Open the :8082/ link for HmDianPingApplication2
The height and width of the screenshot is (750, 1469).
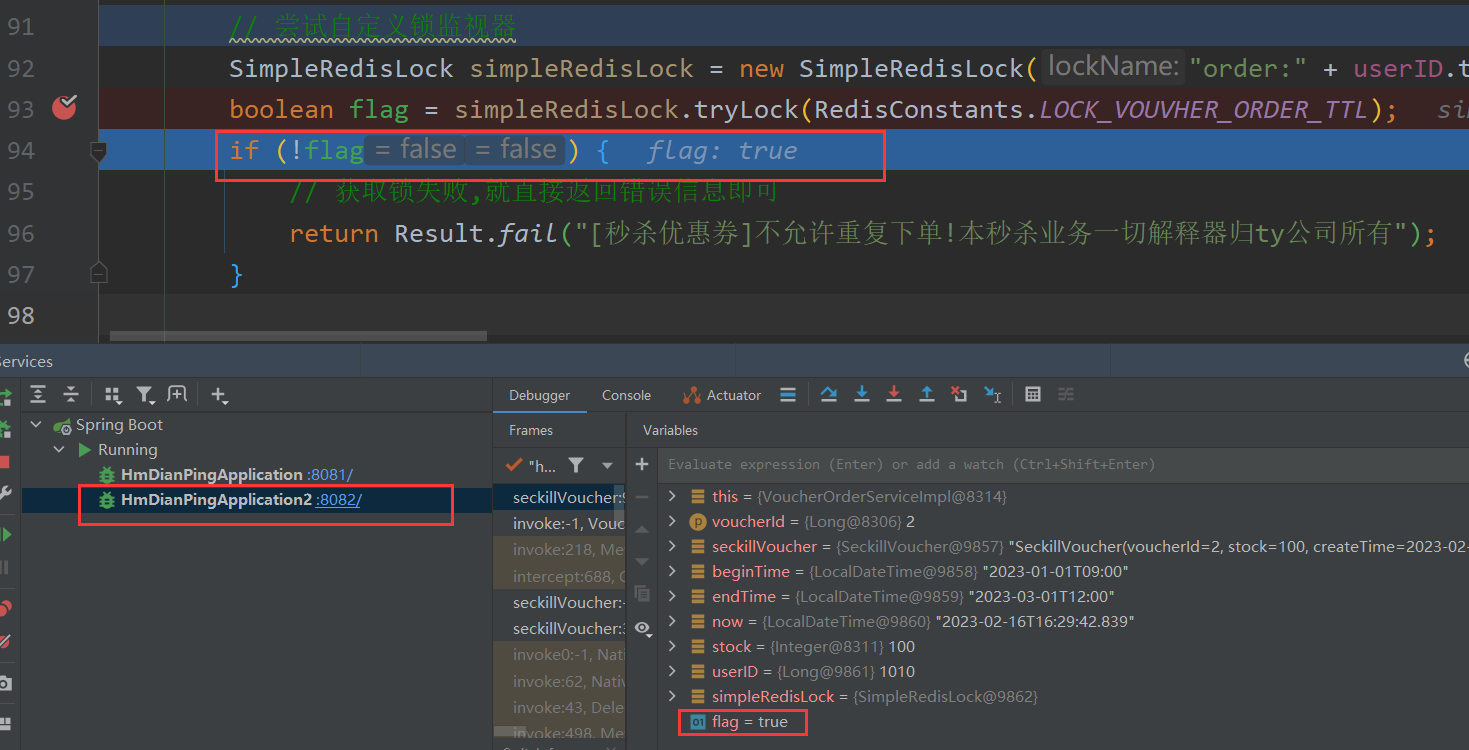pos(338,500)
